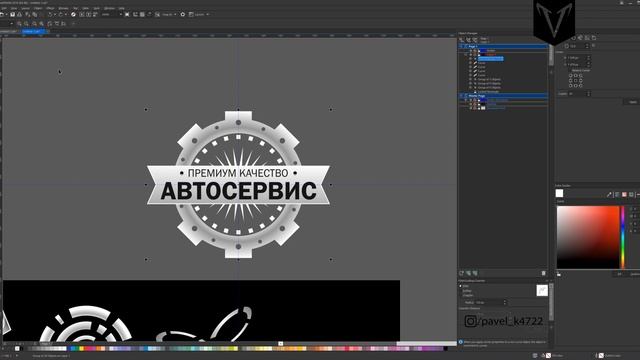Click the Redo arrow in the toolbar
Viewport: 640px width, 360px height.
click(60, 14)
